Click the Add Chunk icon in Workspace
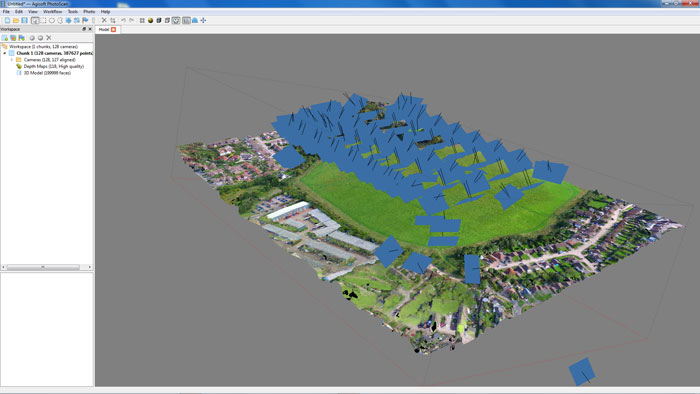Image resolution: width=700 pixels, height=394 pixels. 5,38
